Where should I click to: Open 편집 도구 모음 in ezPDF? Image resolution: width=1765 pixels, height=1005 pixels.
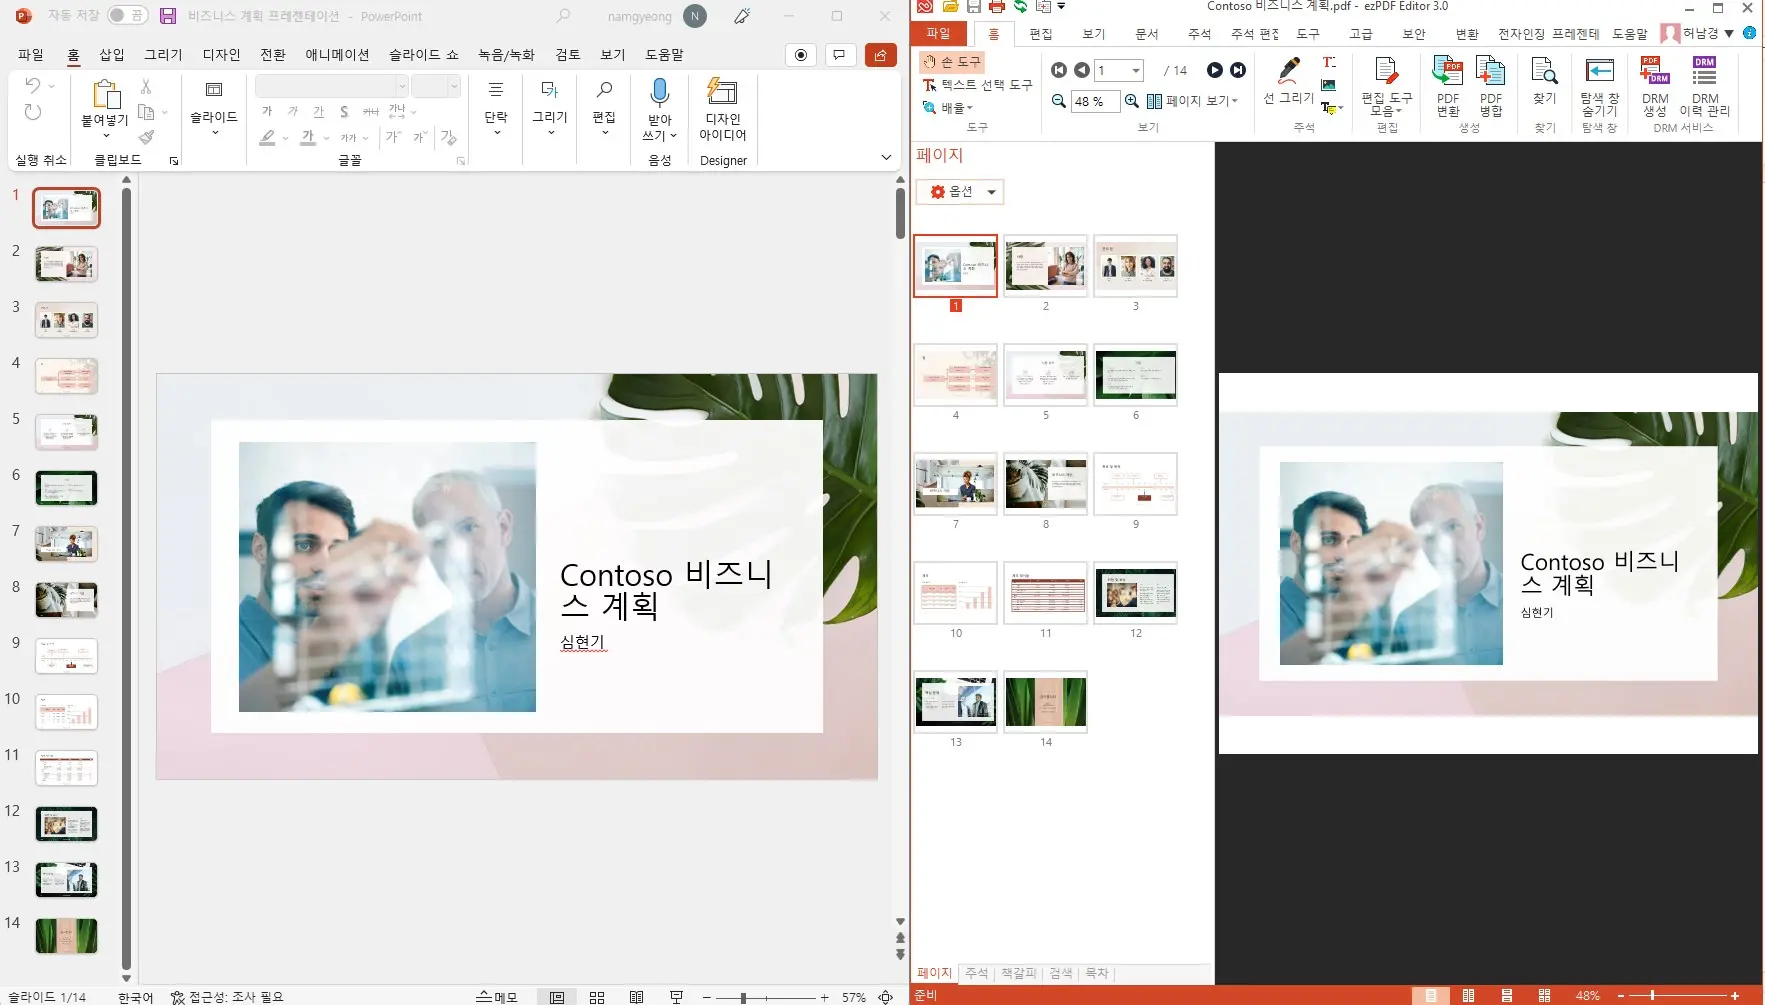[1387, 87]
